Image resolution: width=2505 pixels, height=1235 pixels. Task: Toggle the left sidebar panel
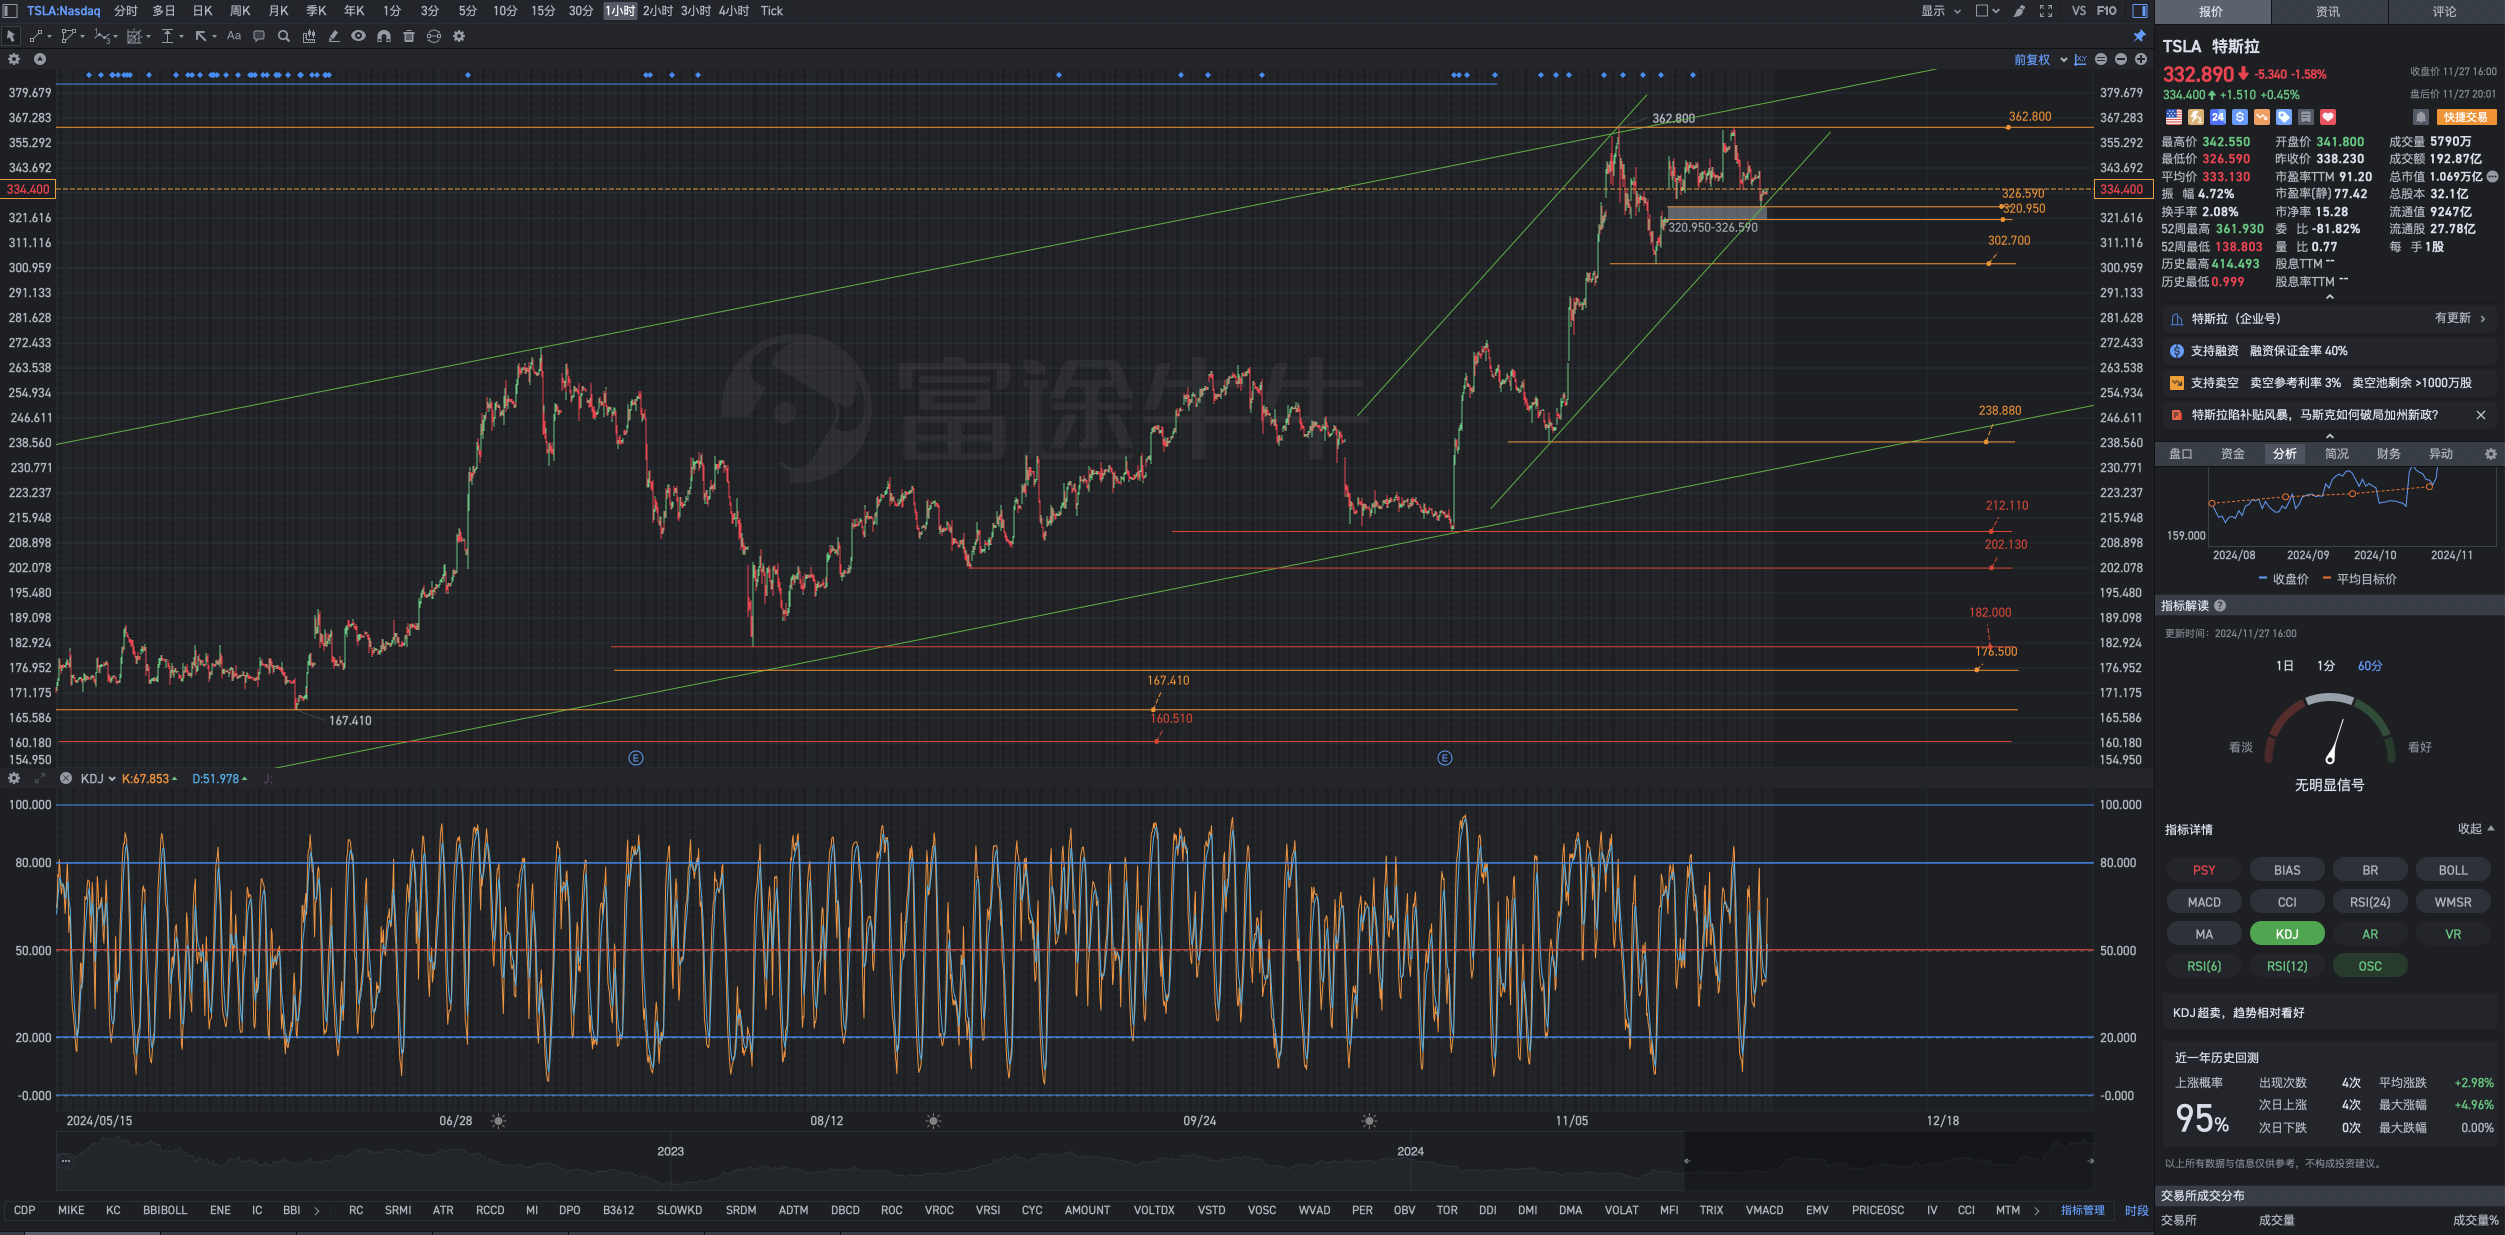point(10,11)
